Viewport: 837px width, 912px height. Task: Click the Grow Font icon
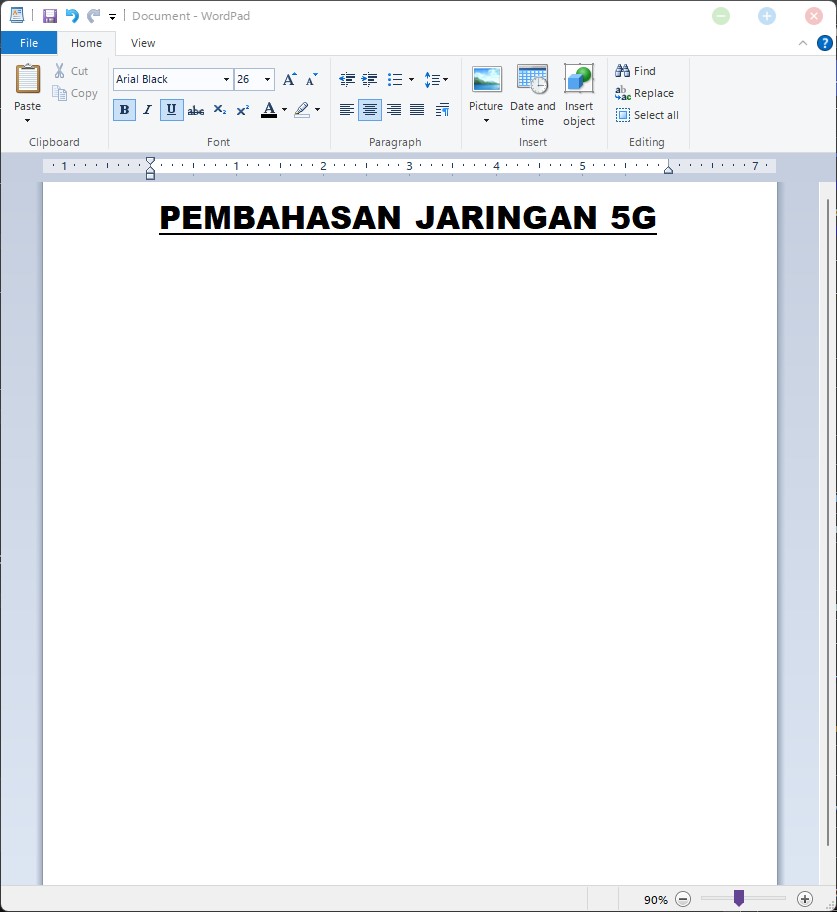click(288, 79)
